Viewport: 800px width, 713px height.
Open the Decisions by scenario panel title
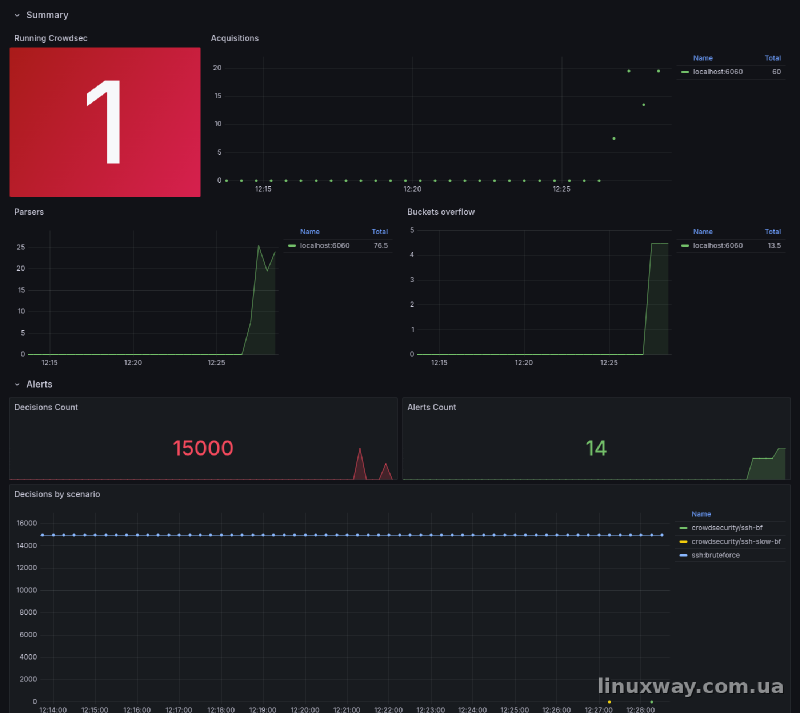point(57,494)
